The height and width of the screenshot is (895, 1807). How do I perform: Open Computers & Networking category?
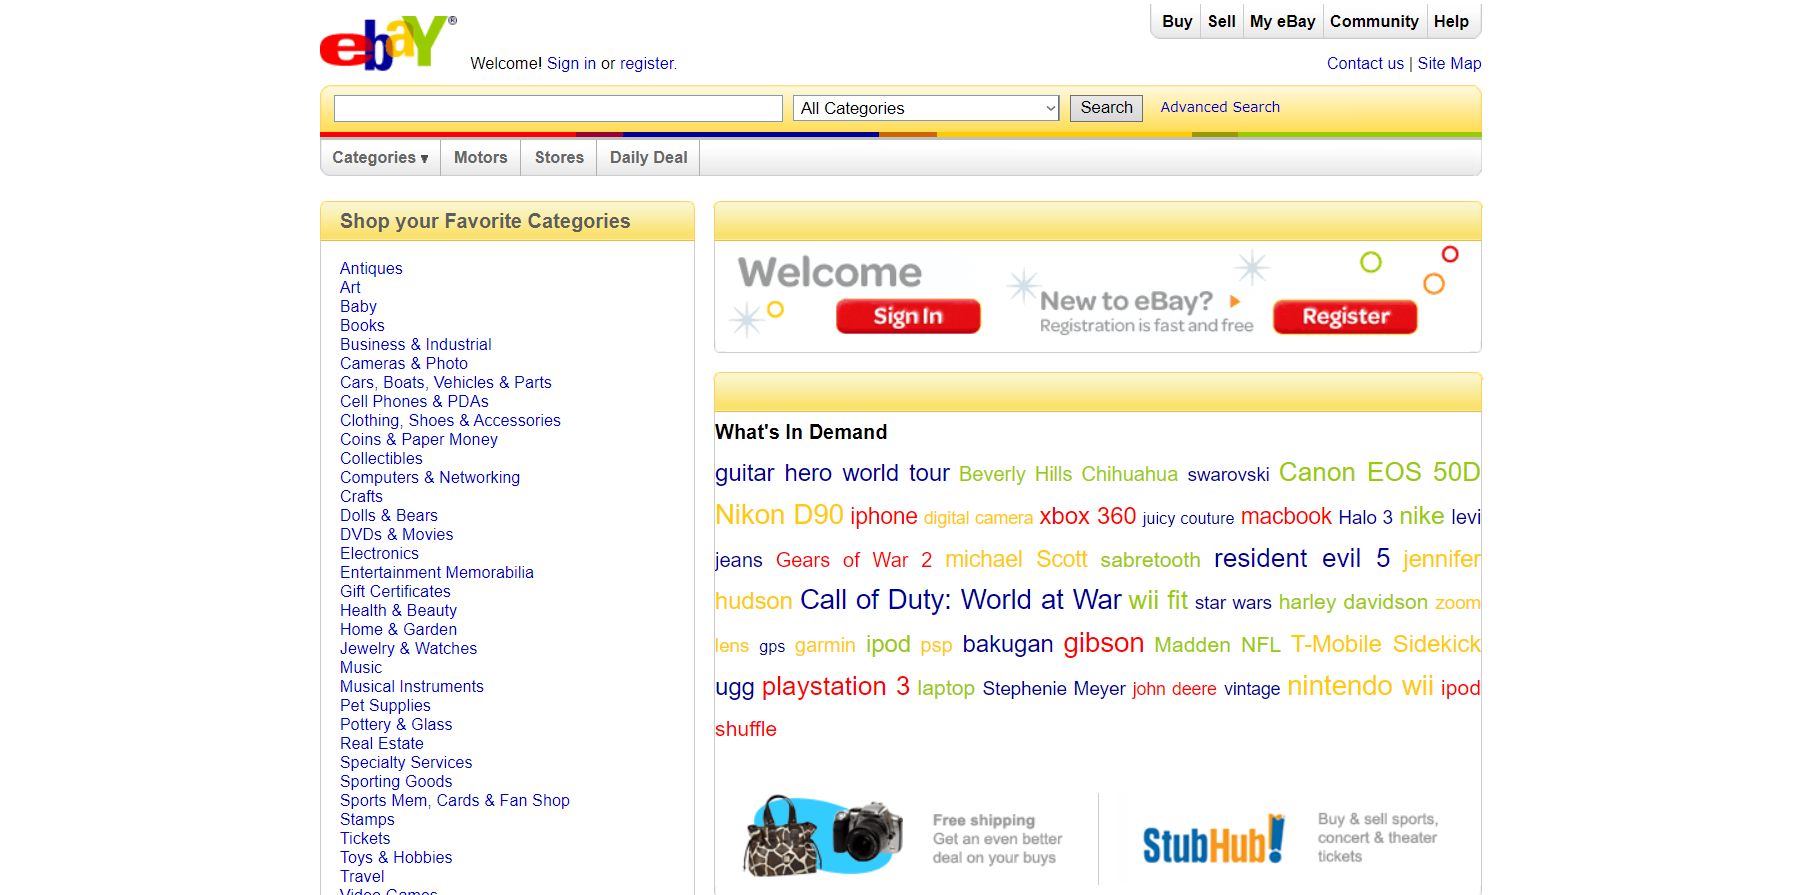click(x=430, y=477)
